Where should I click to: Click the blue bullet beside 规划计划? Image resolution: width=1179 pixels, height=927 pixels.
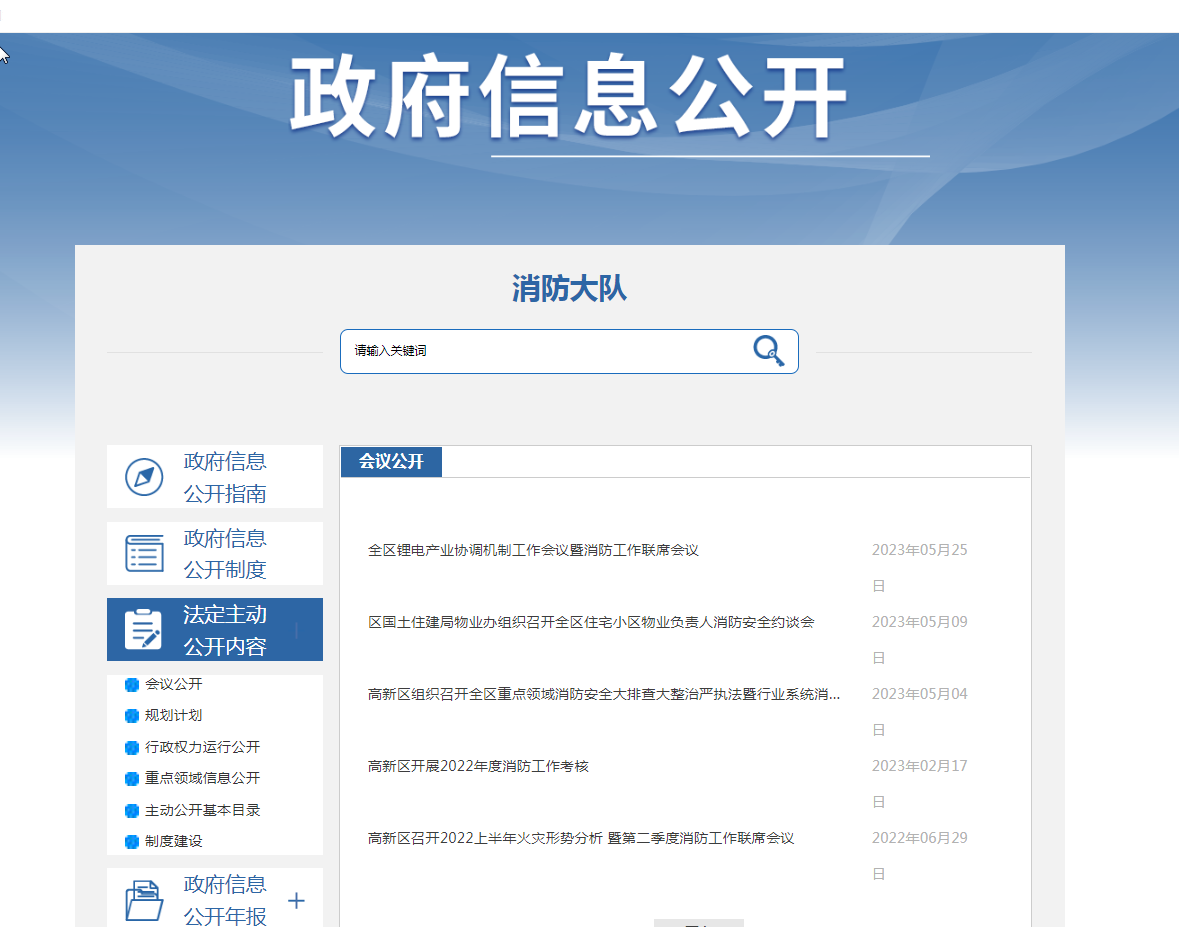(x=131, y=716)
